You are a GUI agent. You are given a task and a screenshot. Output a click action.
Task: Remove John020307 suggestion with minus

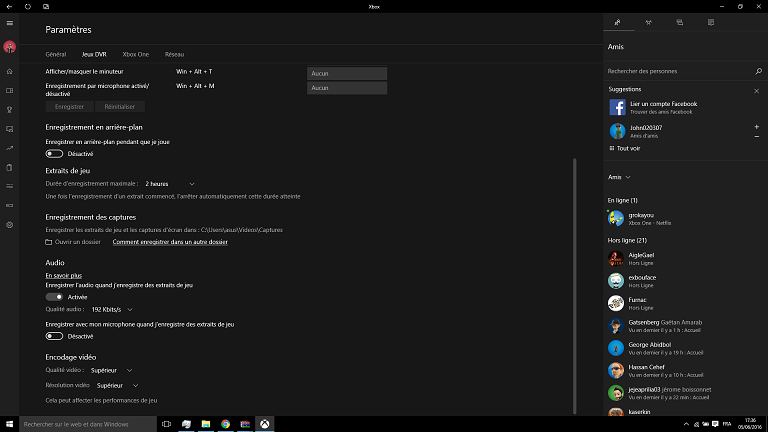point(757,136)
